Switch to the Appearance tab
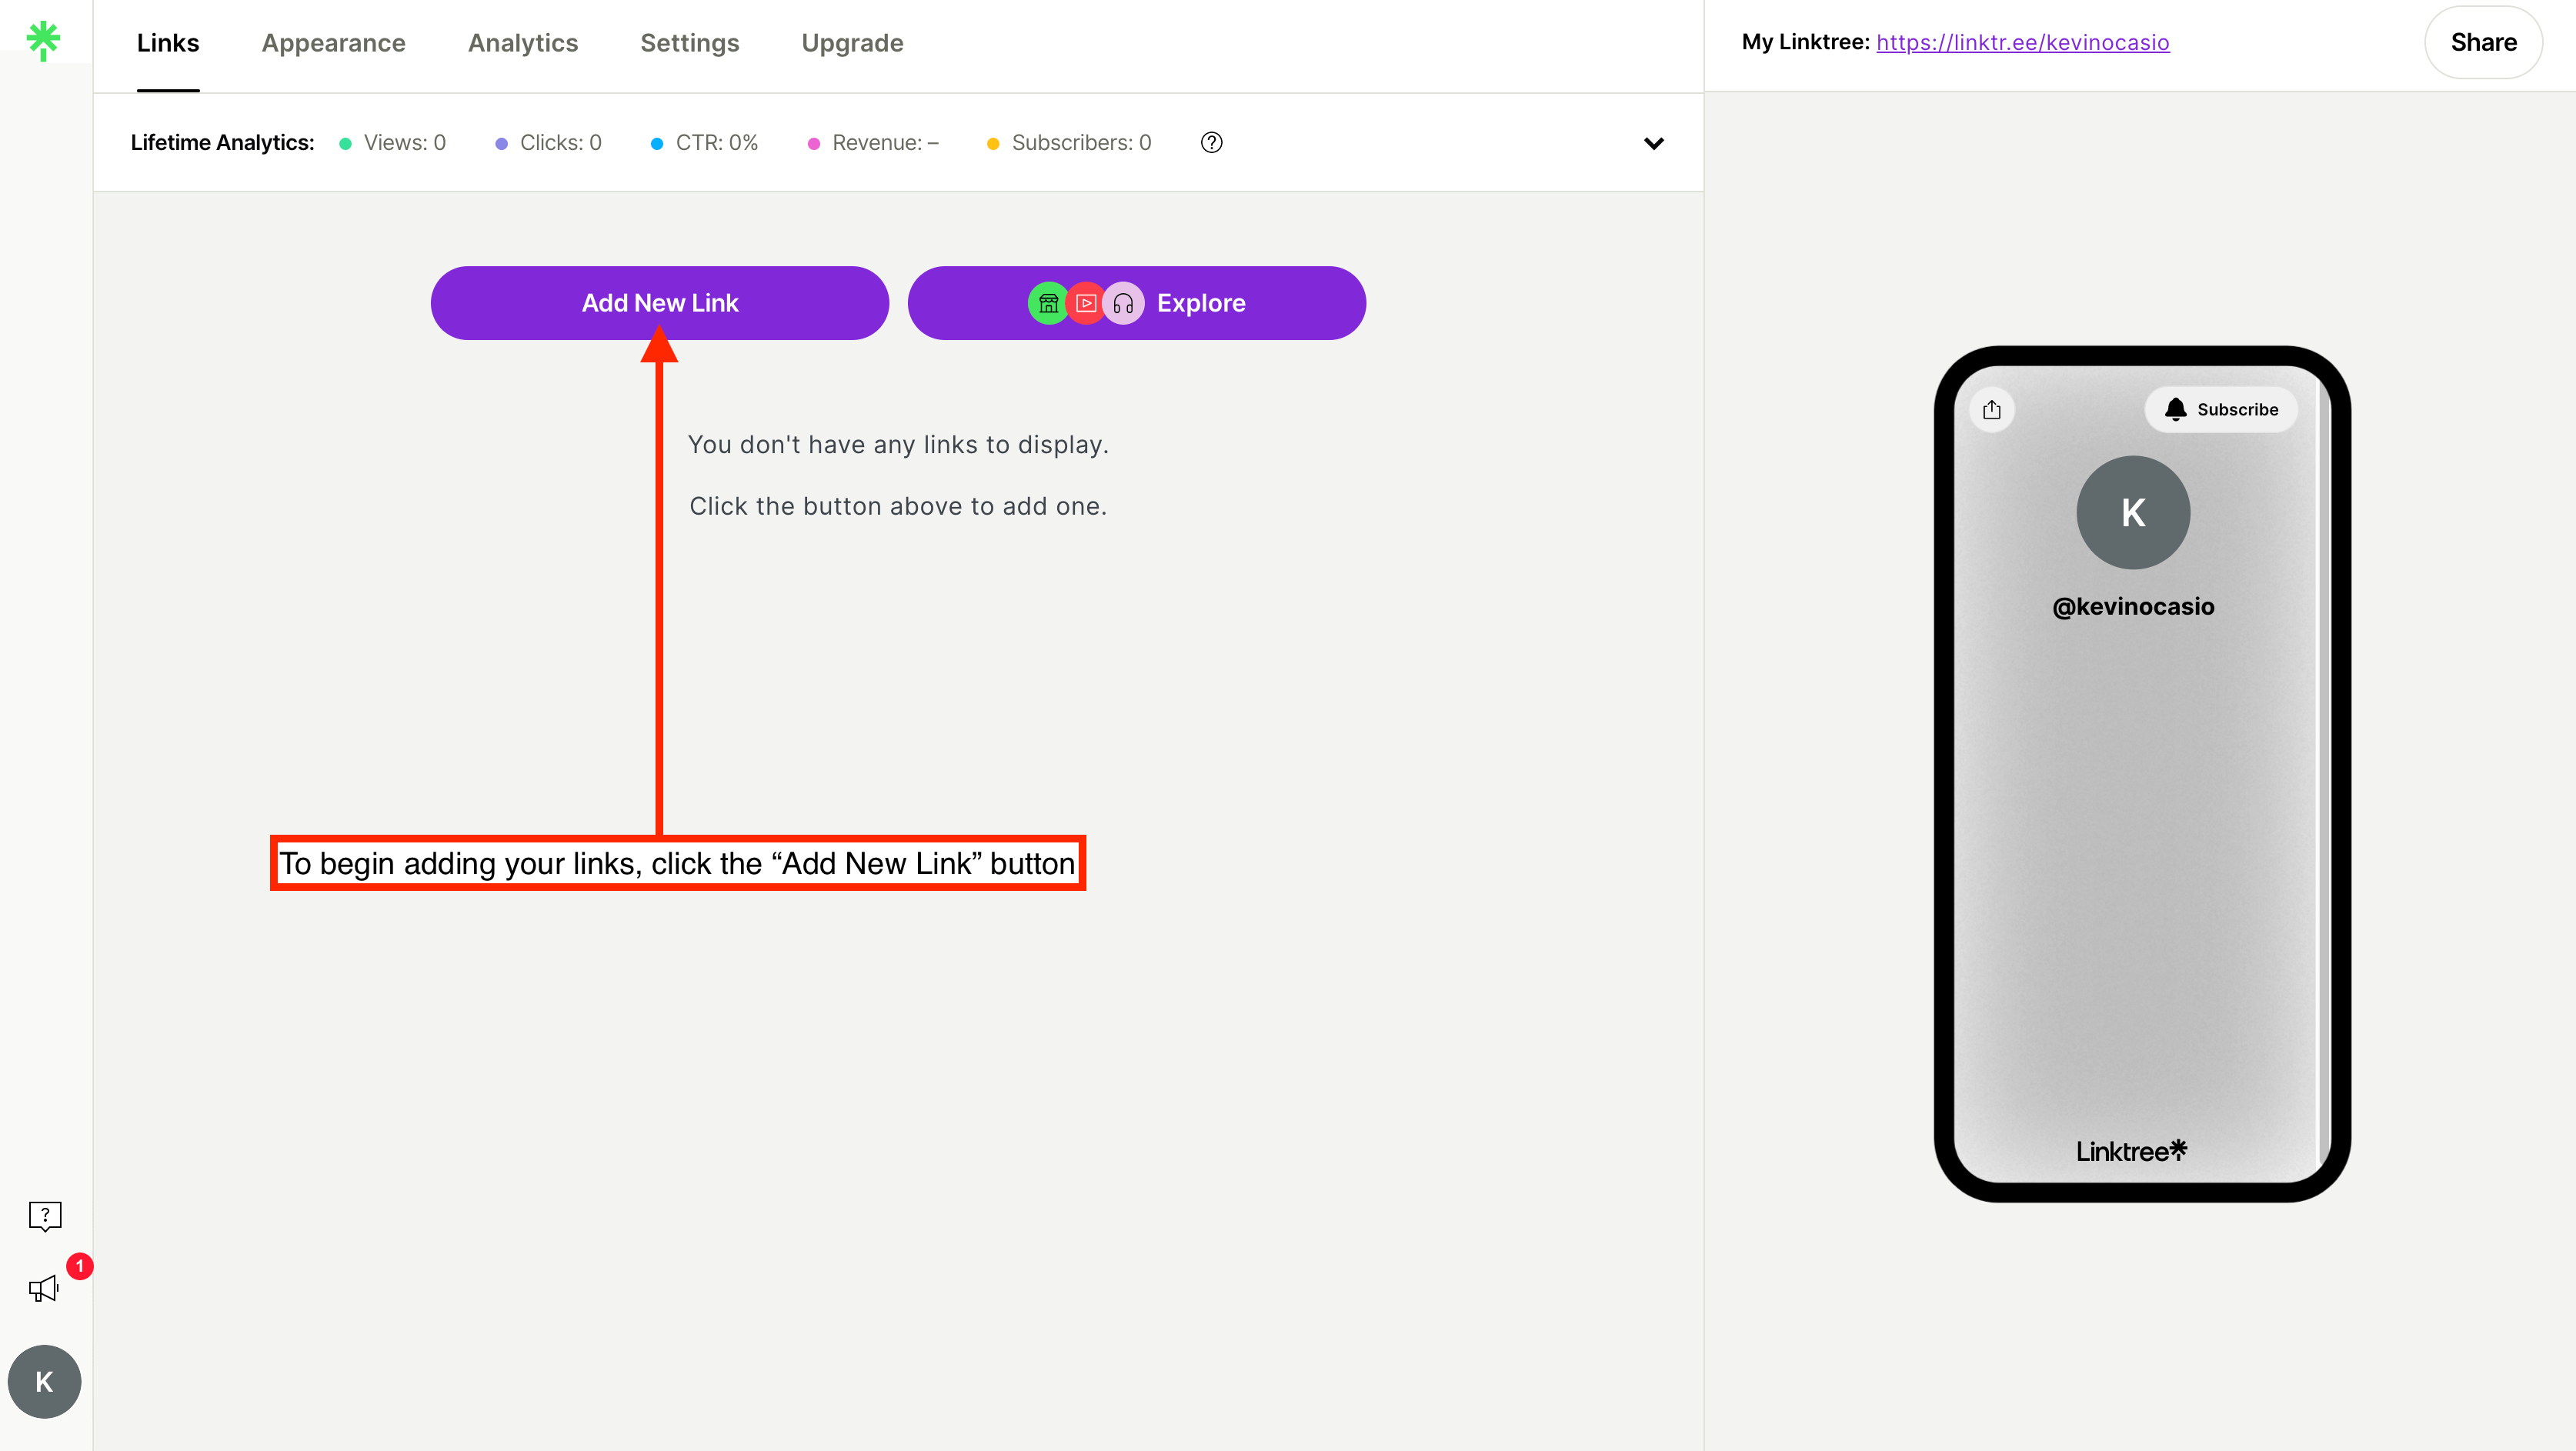 click(x=333, y=43)
